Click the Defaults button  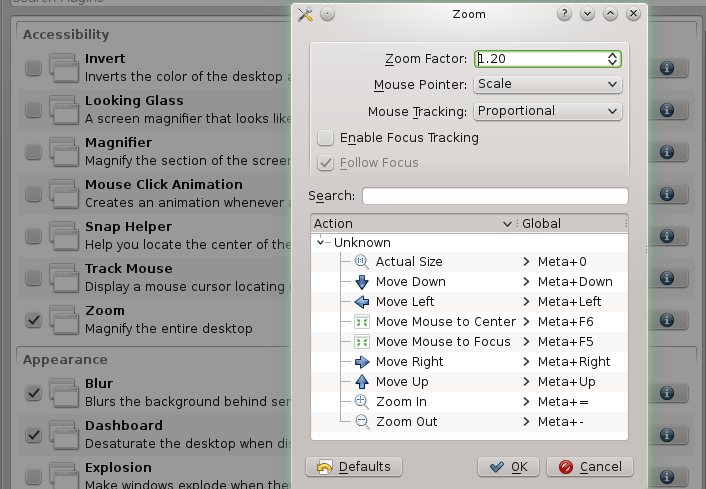[x=354, y=467]
